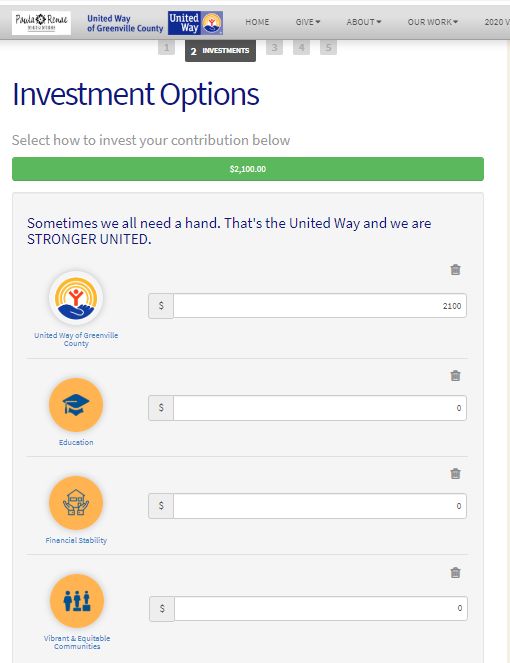The width and height of the screenshot is (510, 663).
Task: Click the green $2,100.00 progress bar
Action: click(x=248, y=169)
